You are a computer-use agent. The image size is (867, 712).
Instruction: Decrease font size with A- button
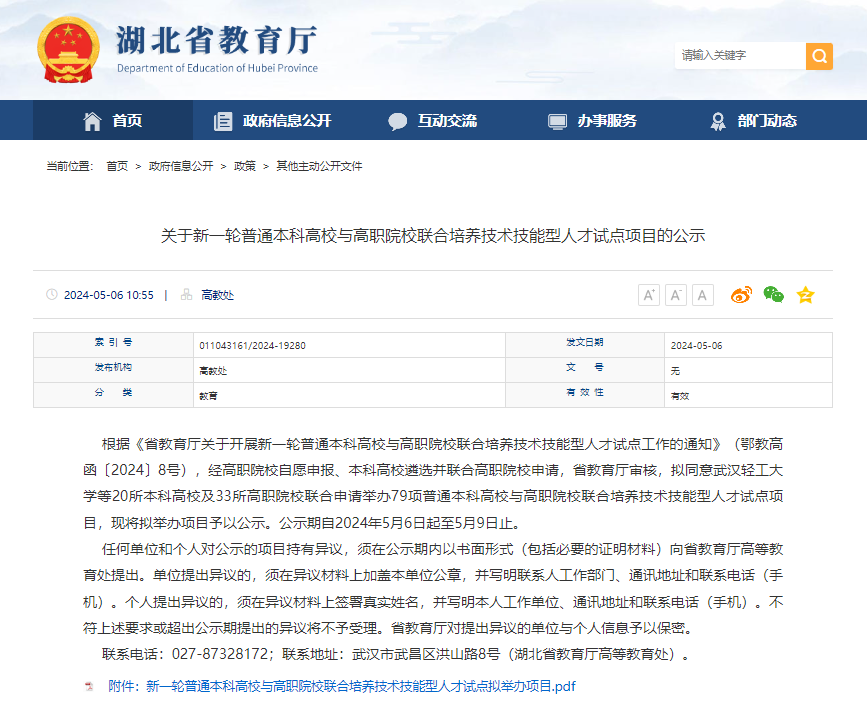[x=676, y=294]
